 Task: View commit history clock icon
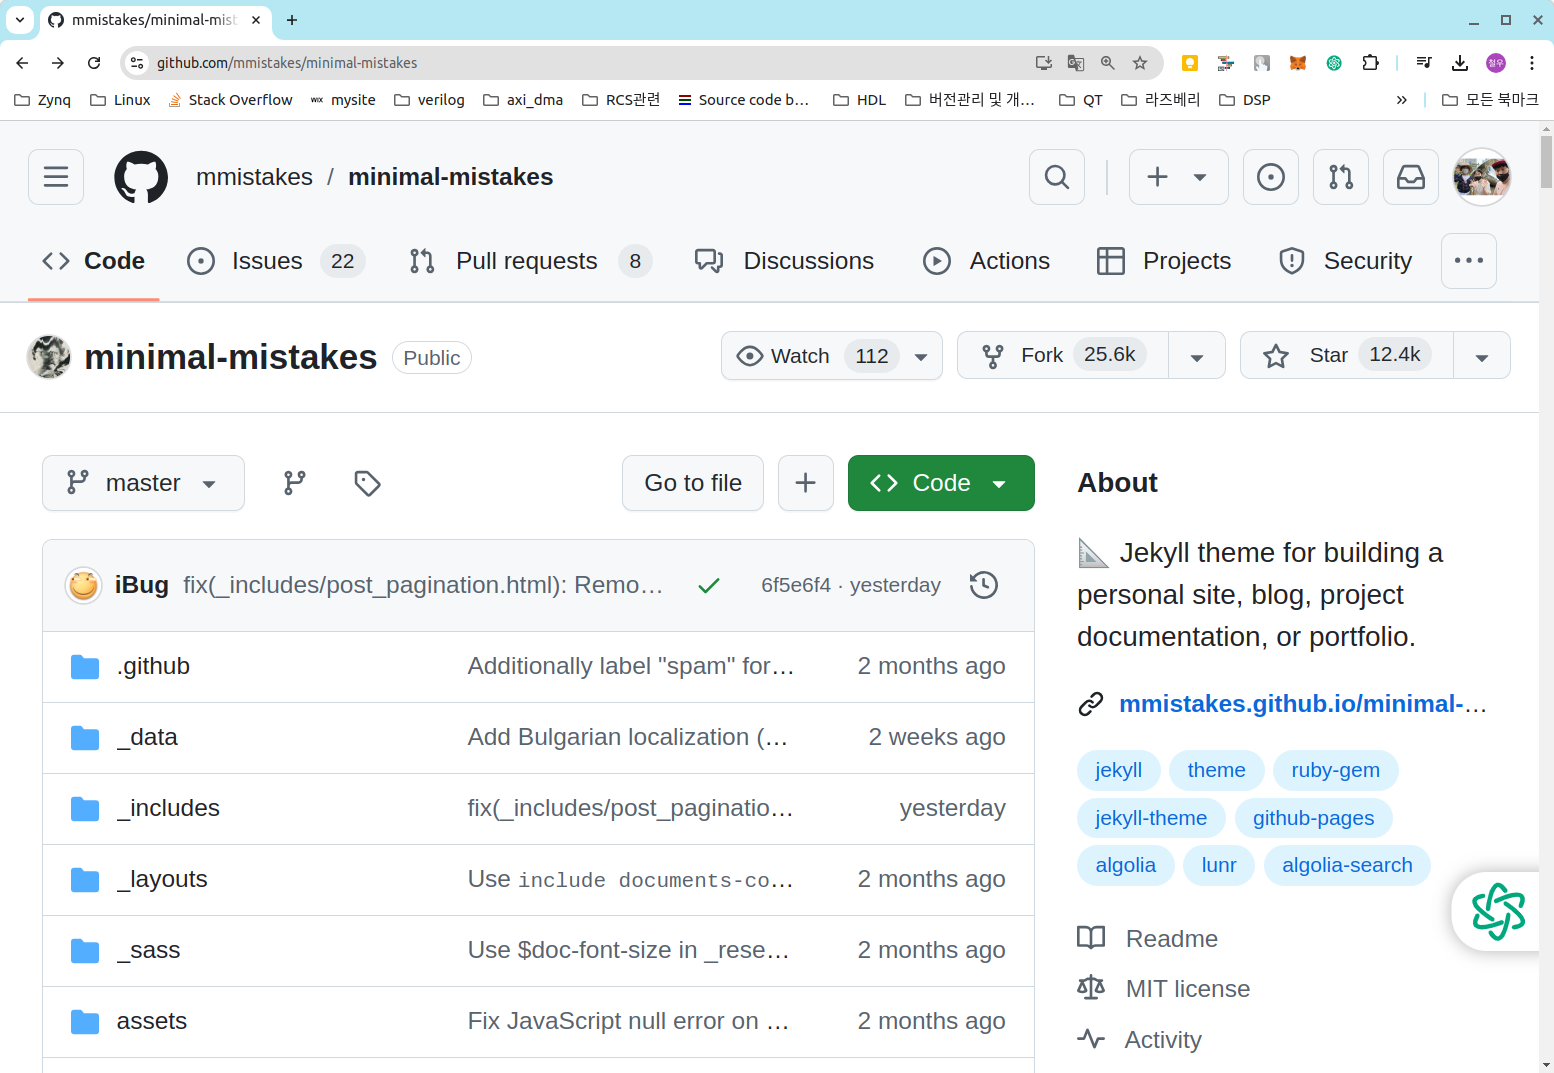click(983, 585)
